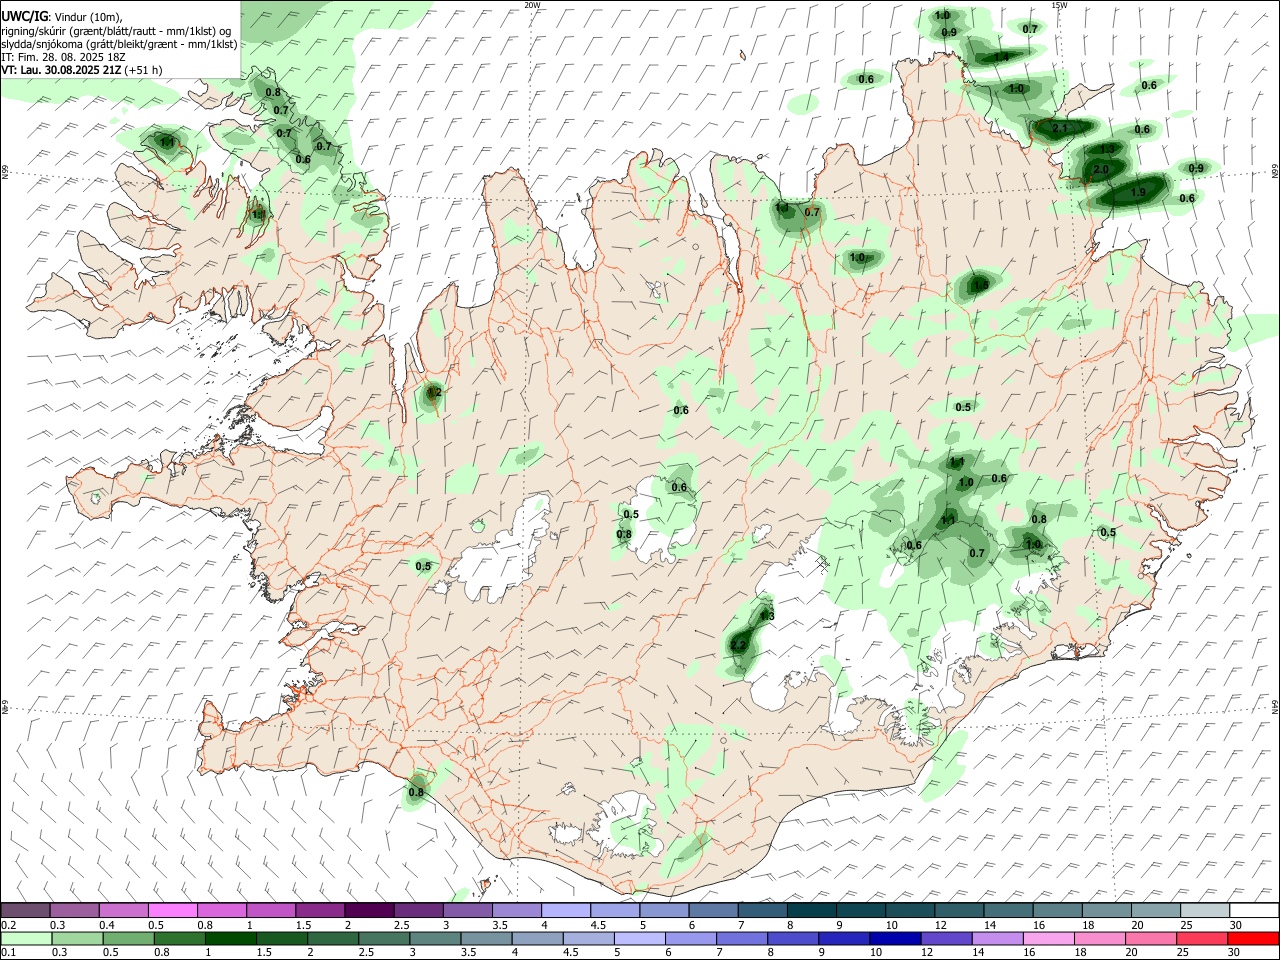
Task: Click the 2.0 precipitation value on the map
Action: point(1101,170)
